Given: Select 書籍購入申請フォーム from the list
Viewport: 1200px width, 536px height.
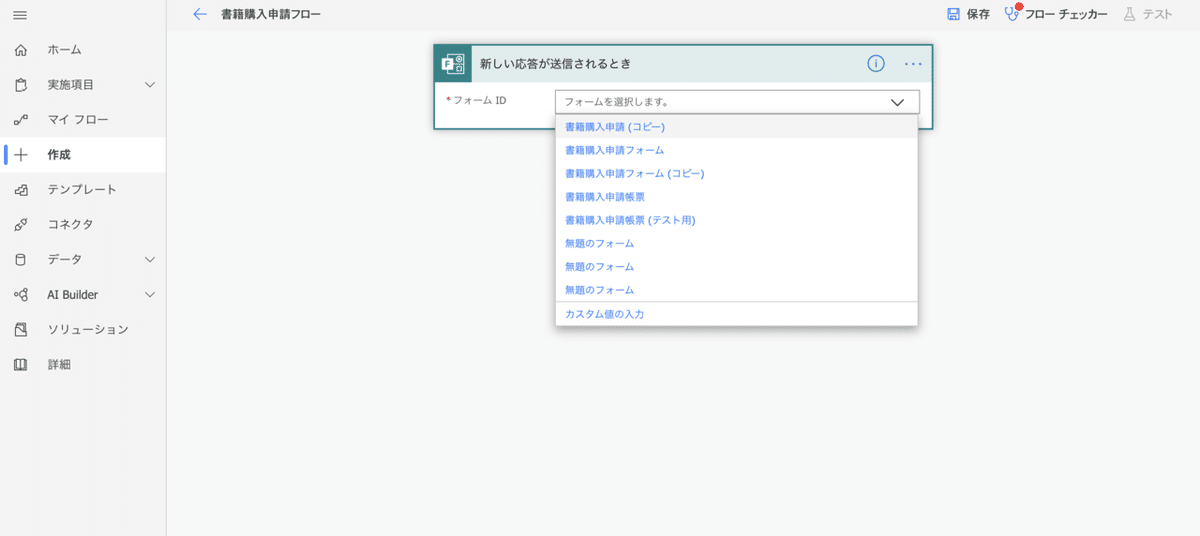Looking at the screenshot, I should (614, 150).
